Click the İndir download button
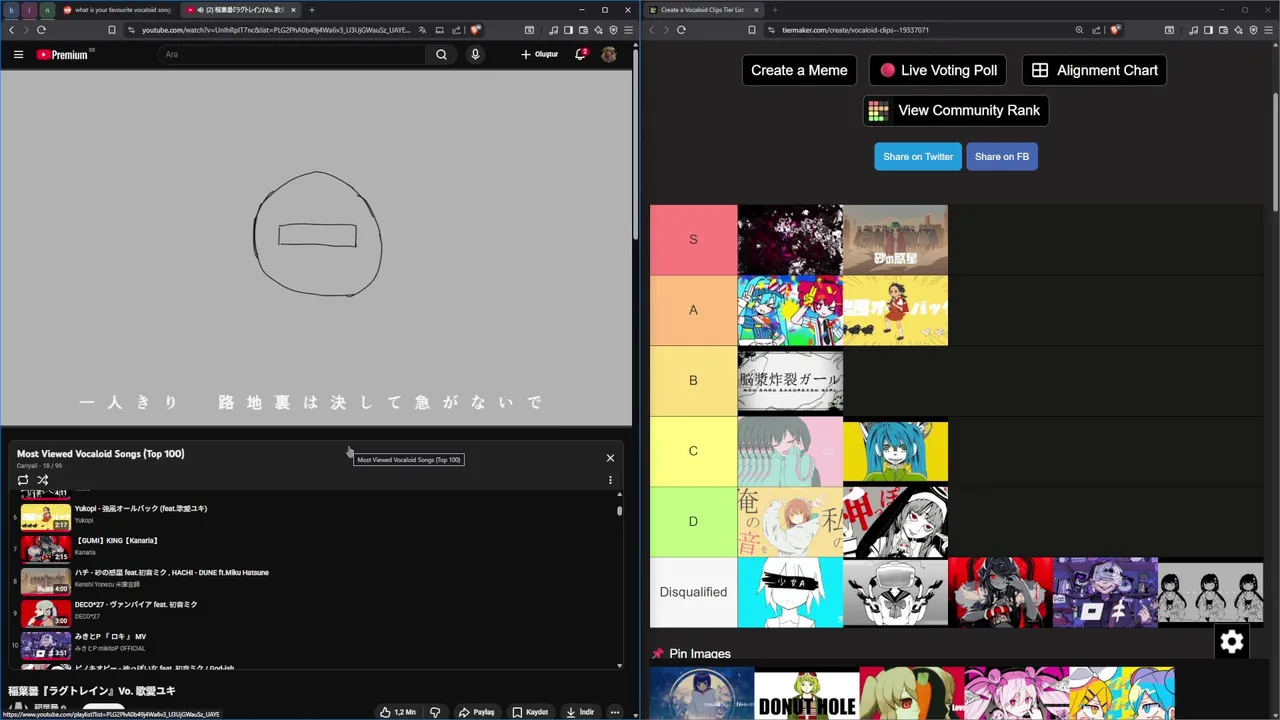This screenshot has width=1280, height=720. 580,712
